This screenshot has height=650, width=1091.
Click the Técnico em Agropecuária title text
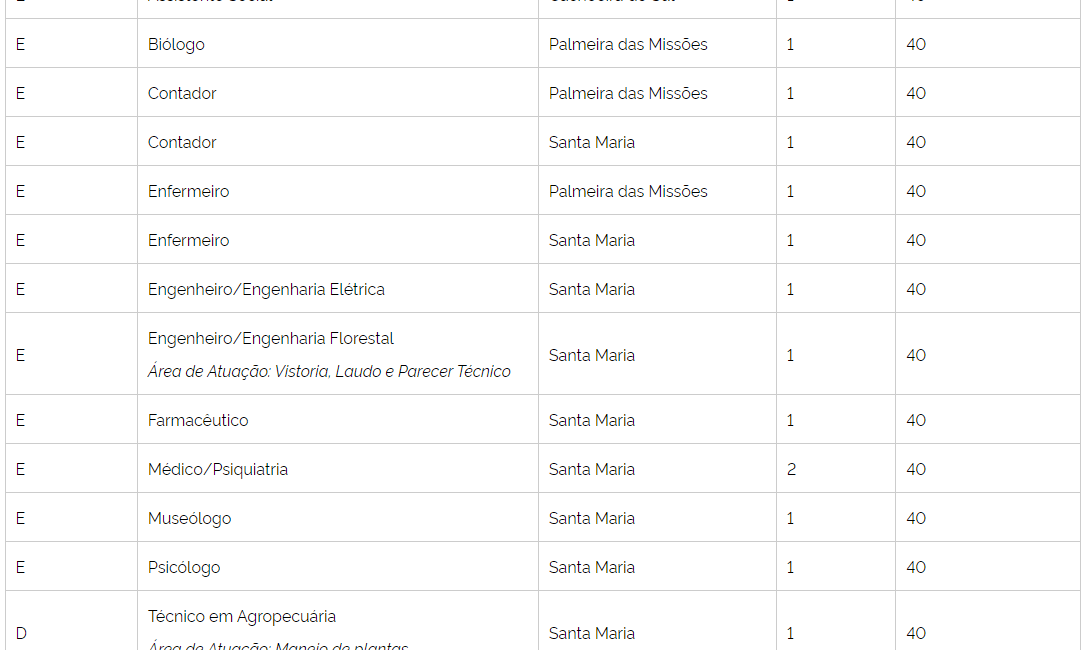242,616
